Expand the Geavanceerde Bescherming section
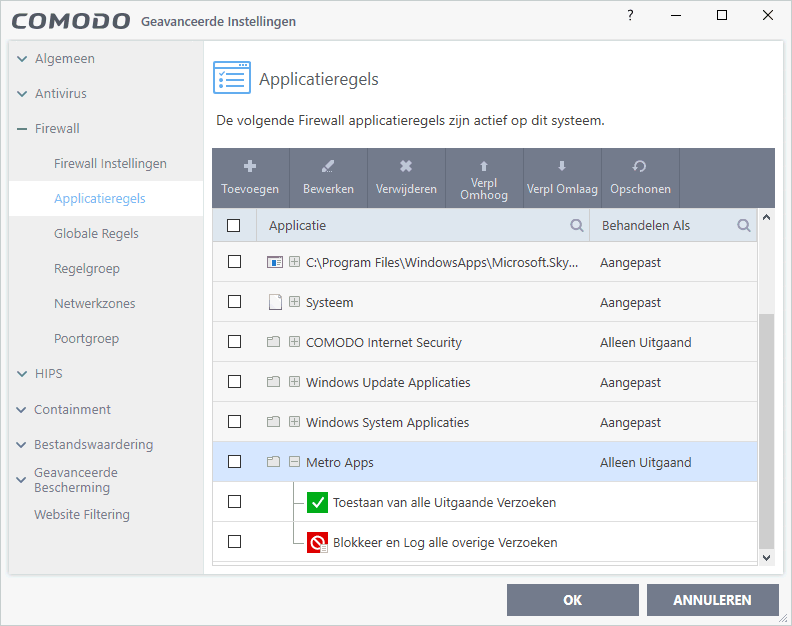The image size is (792, 626). tap(22, 480)
